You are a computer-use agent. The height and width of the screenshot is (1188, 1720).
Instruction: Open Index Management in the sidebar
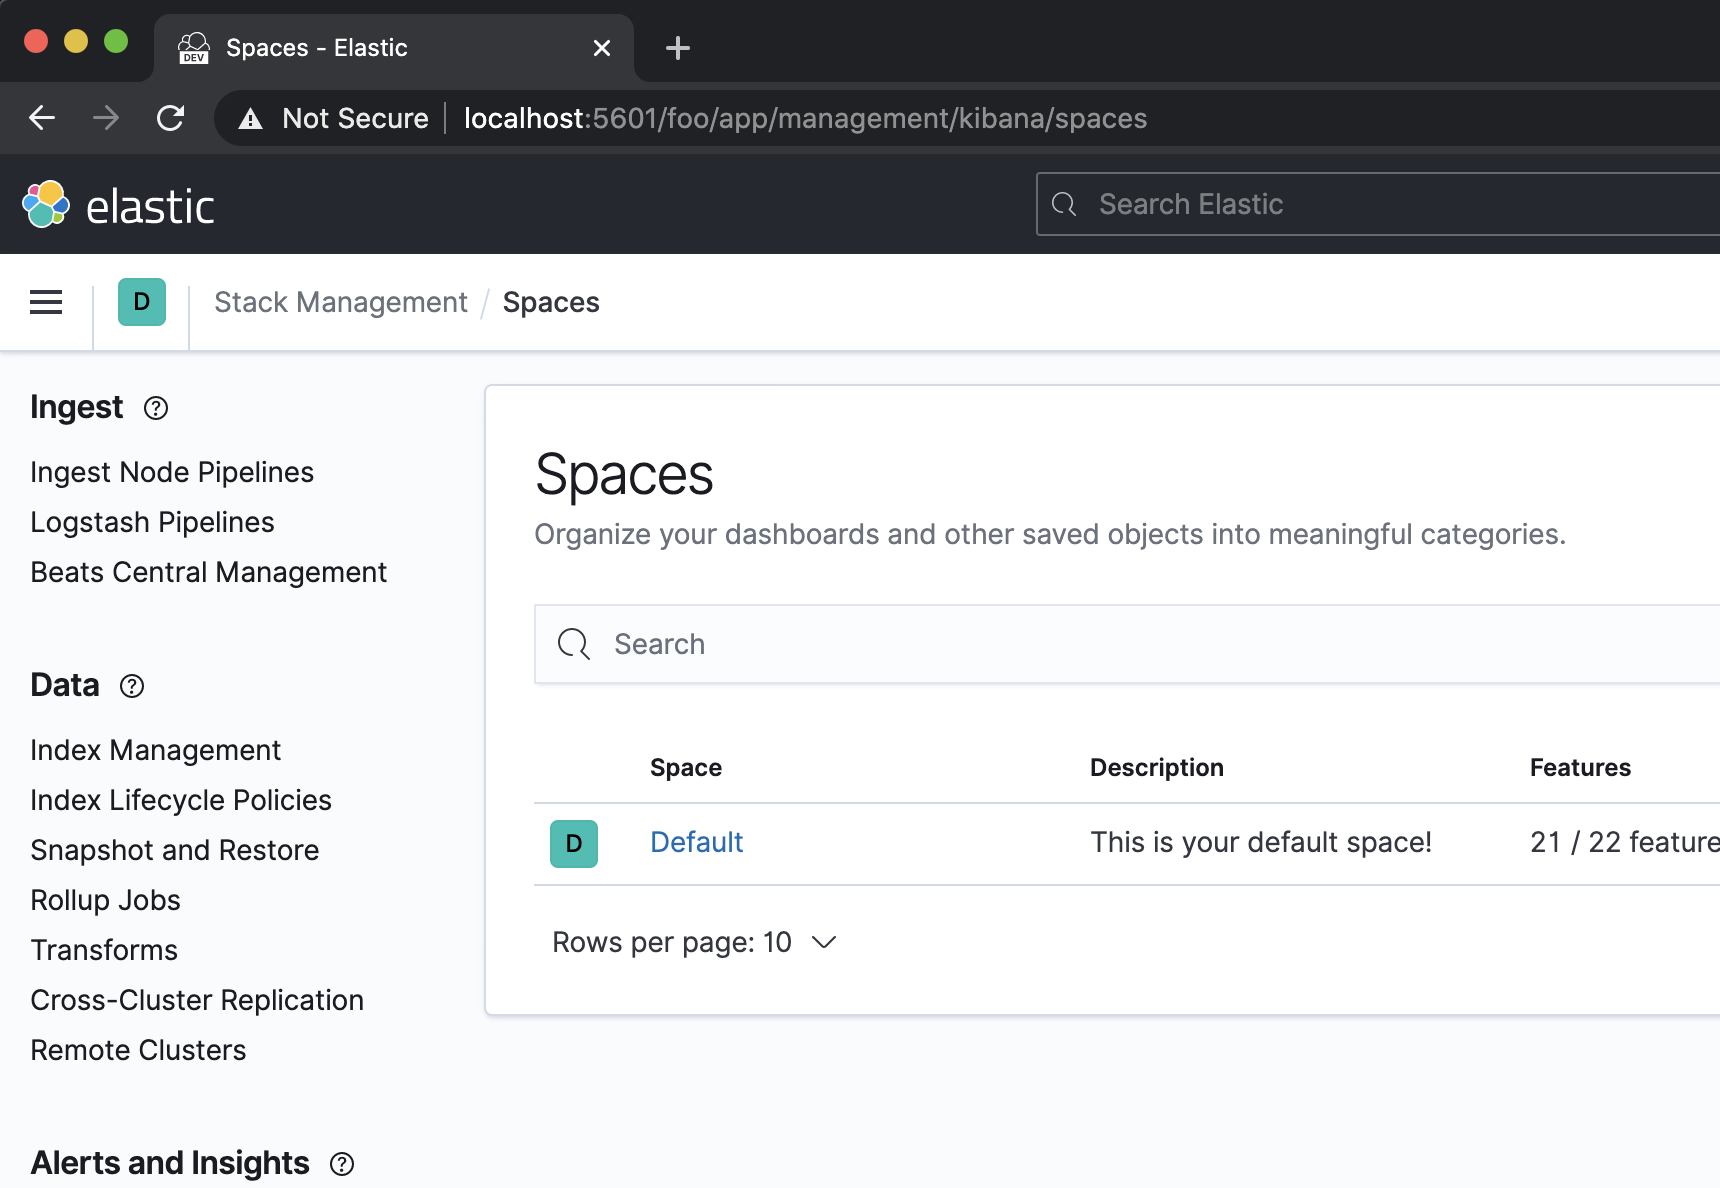[155, 750]
